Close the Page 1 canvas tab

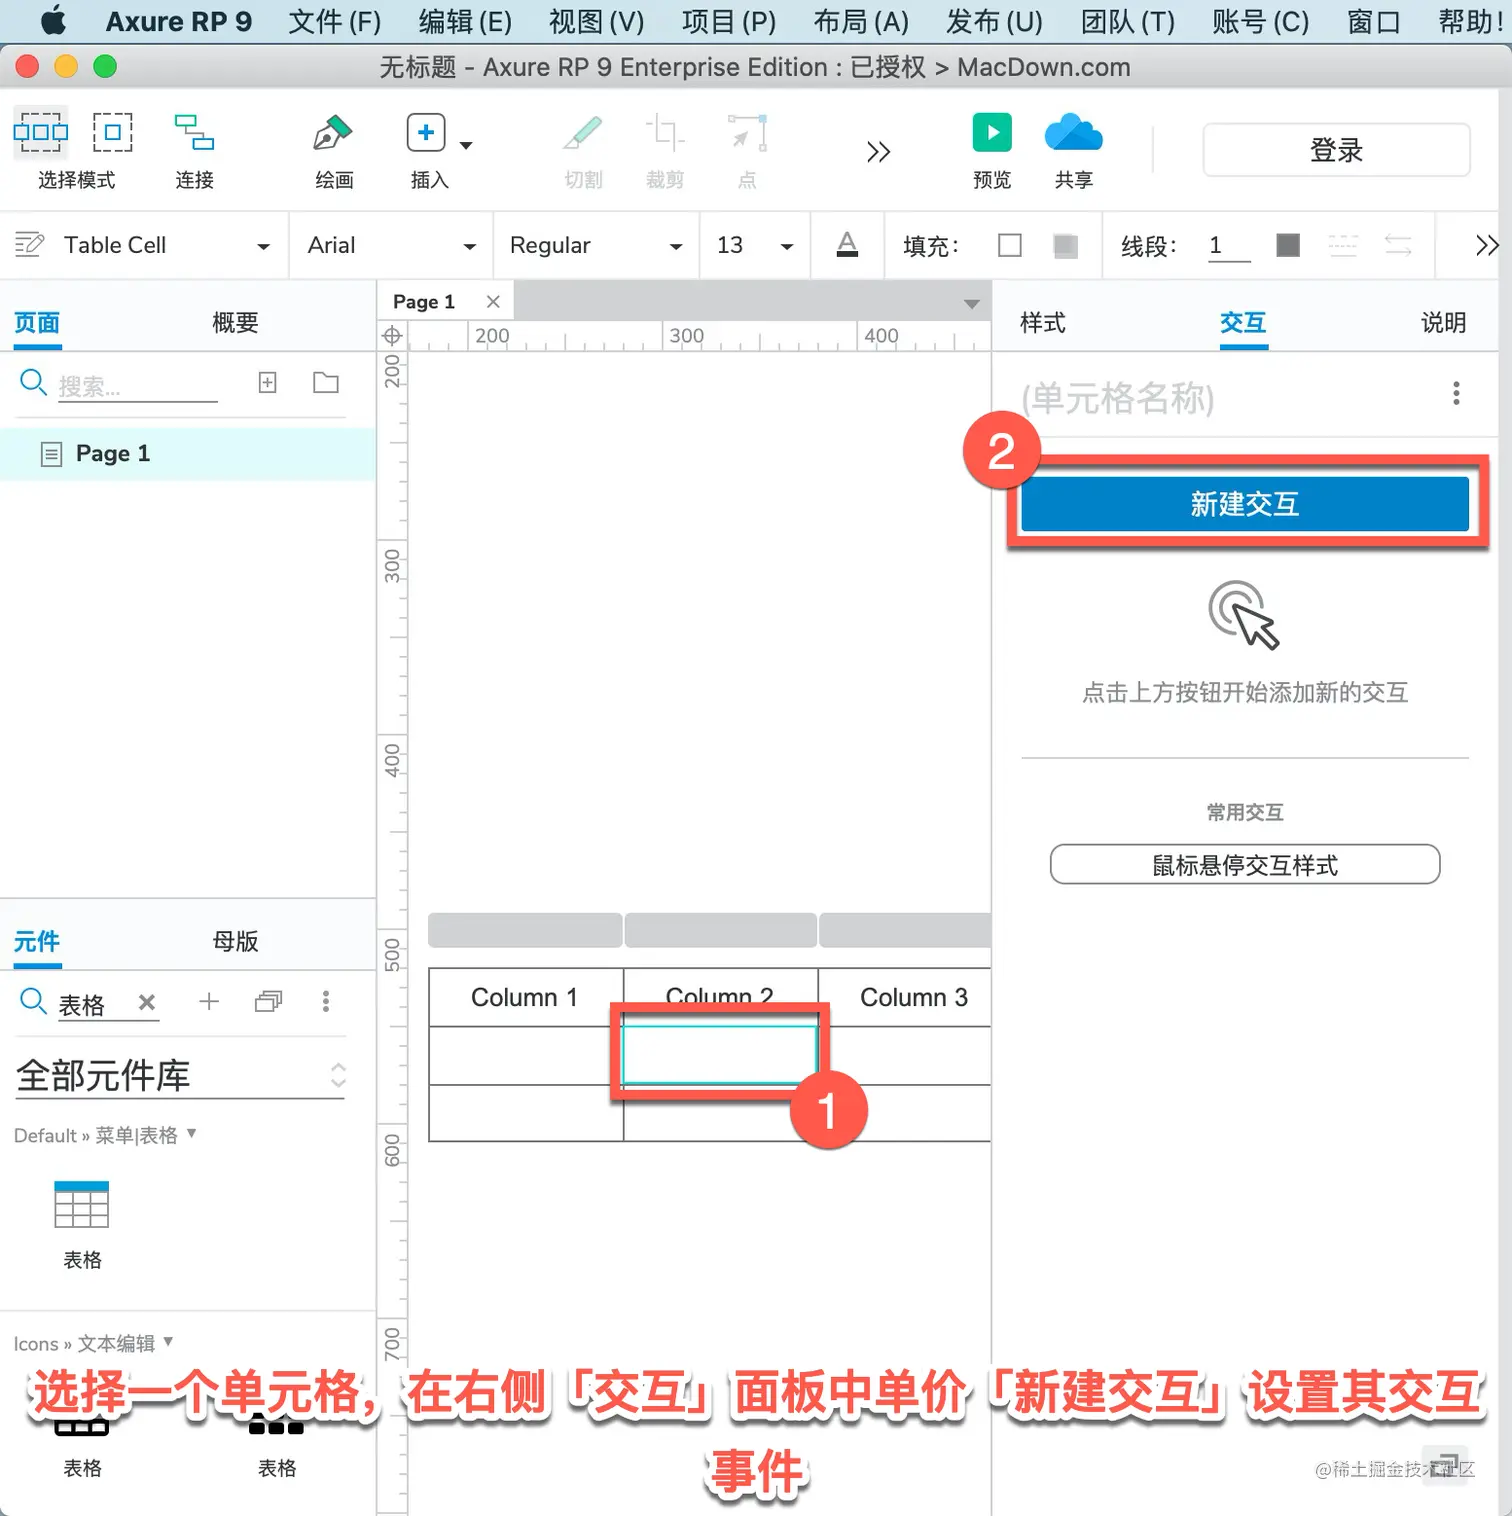click(x=493, y=301)
